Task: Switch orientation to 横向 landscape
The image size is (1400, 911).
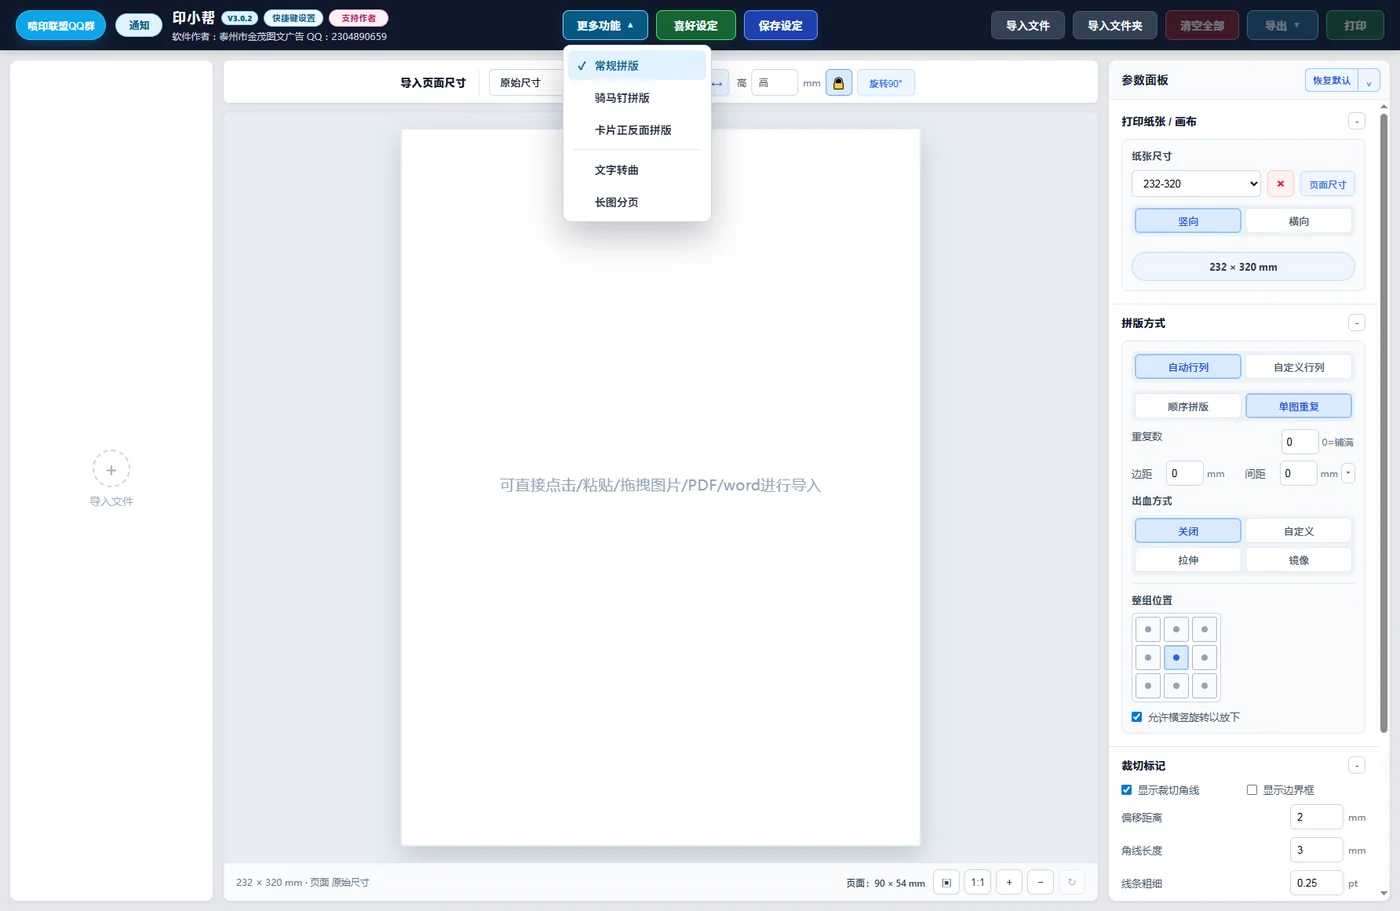Action: tap(1298, 221)
